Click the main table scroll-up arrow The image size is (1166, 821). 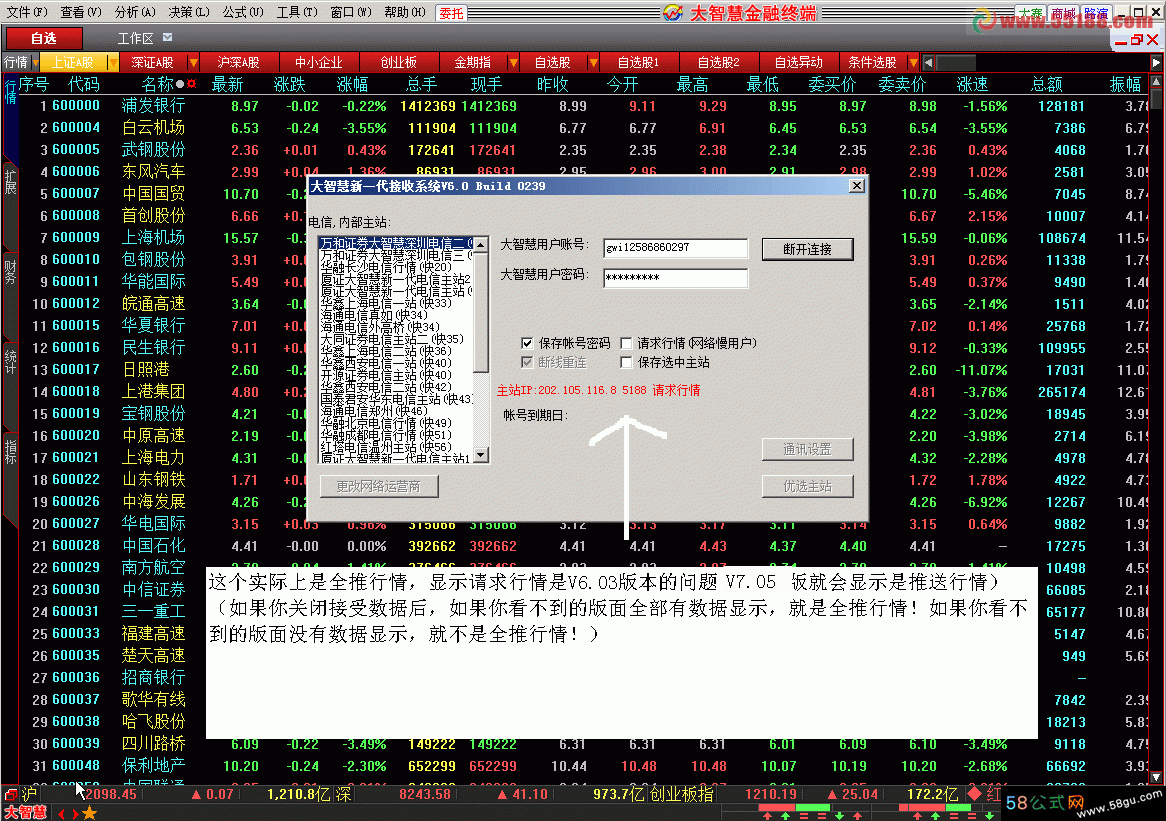[x=1156, y=82]
